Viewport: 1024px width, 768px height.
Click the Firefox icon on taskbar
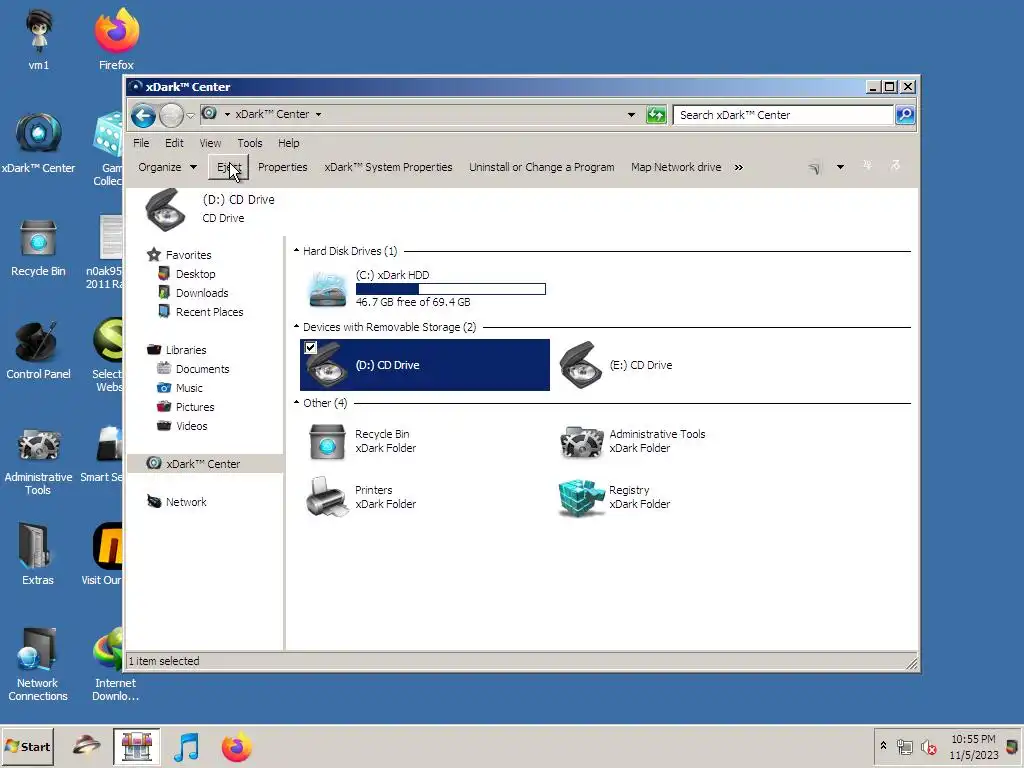[236, 747]
